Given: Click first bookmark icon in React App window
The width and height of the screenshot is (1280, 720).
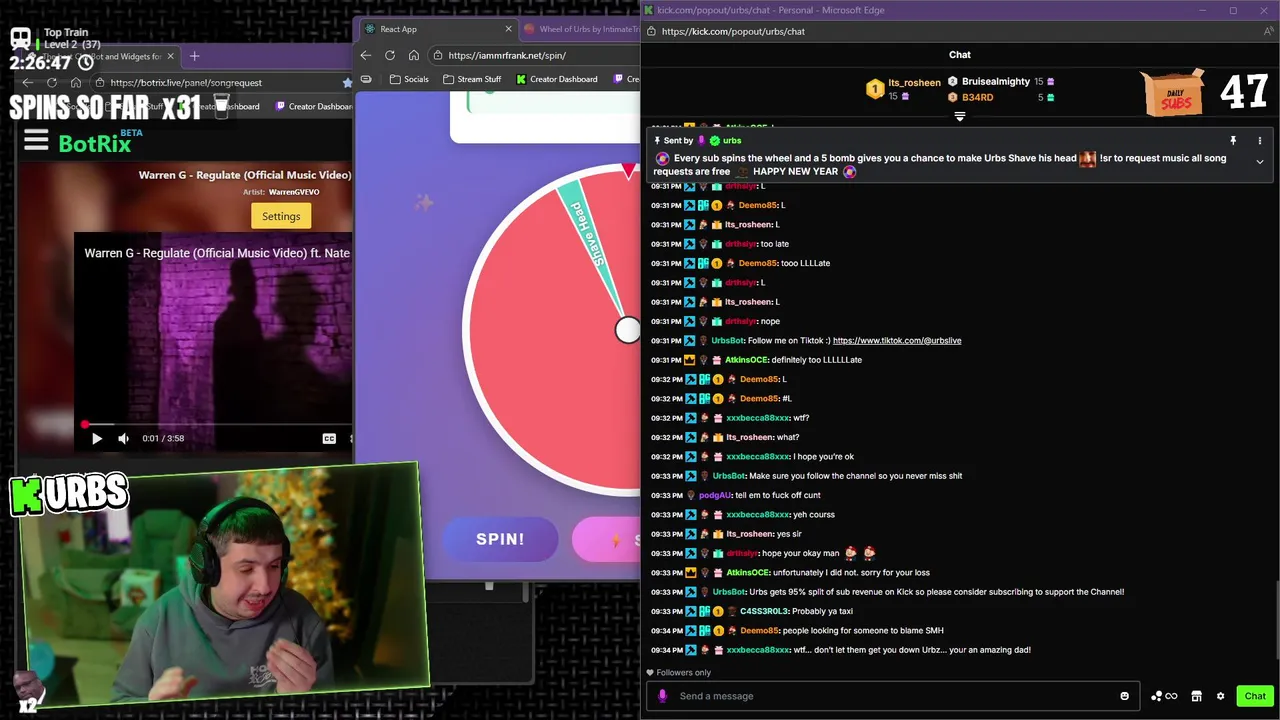Looking at the screenshot, I should (x=366, y=79).
